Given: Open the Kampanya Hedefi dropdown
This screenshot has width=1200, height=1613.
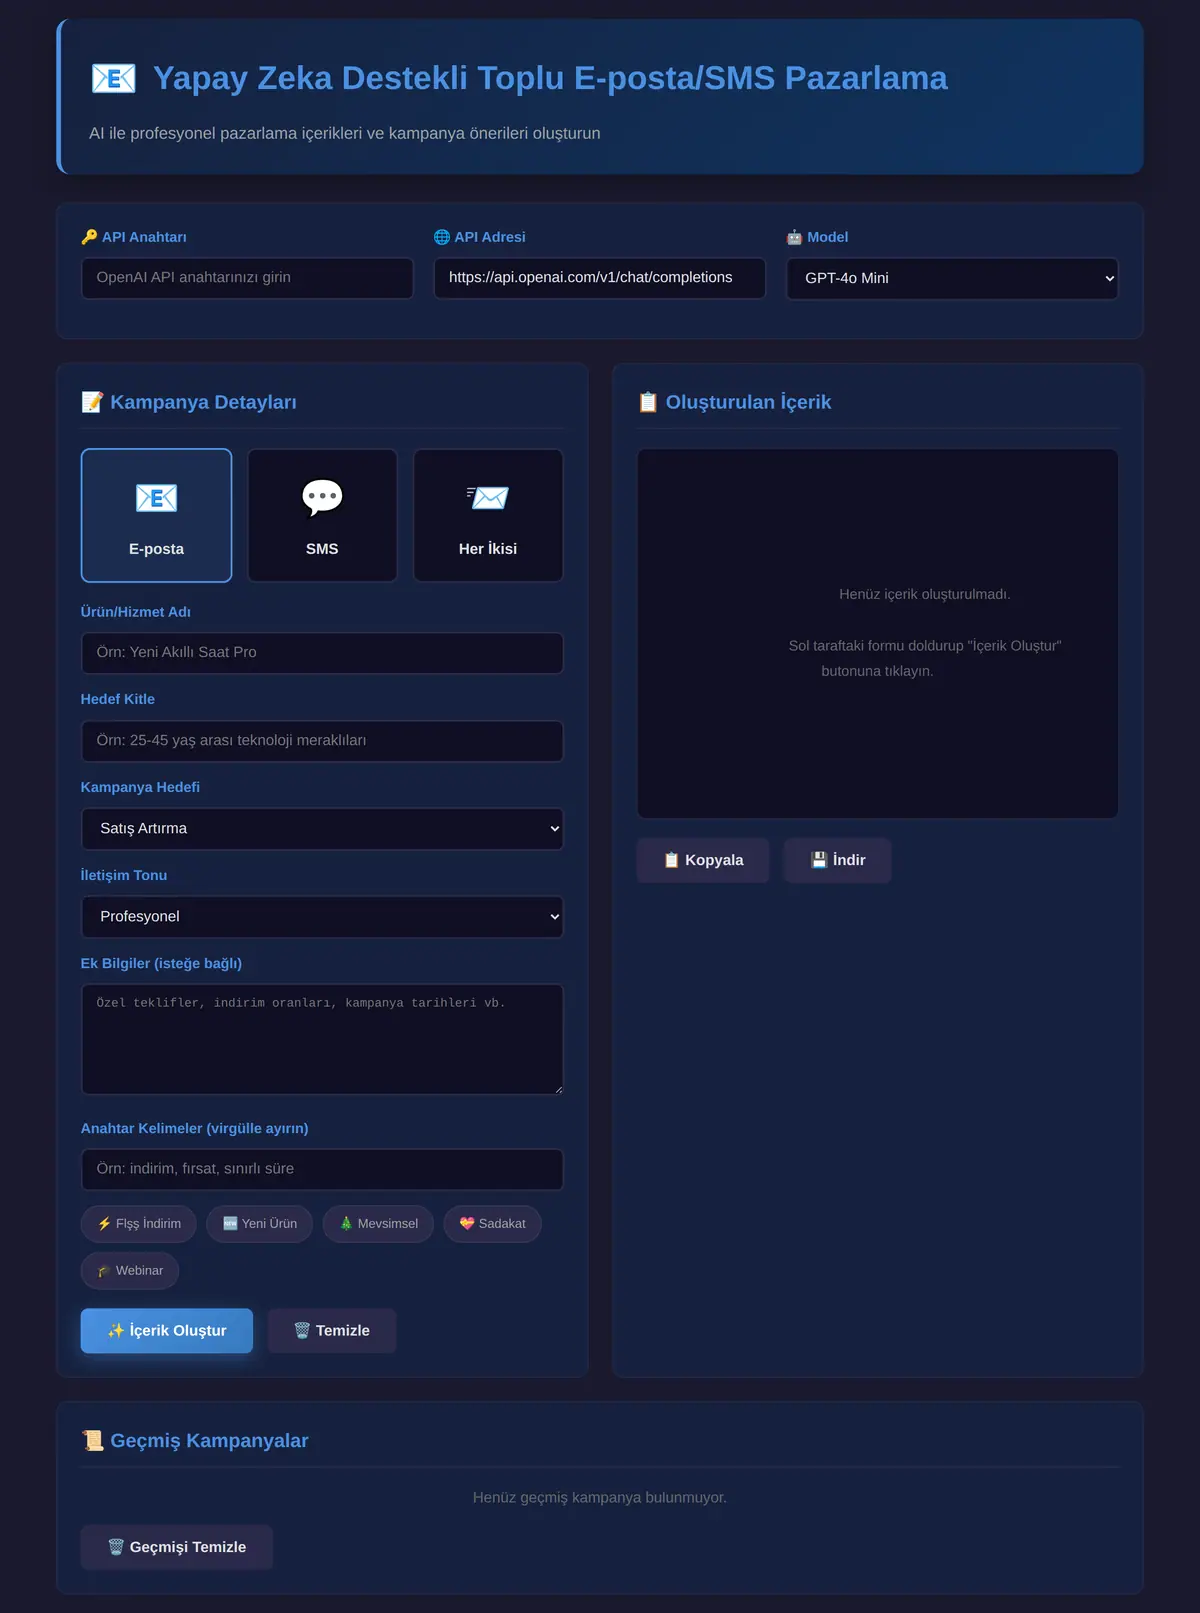Looking at the screenshot, I should (x=322, y=829).
